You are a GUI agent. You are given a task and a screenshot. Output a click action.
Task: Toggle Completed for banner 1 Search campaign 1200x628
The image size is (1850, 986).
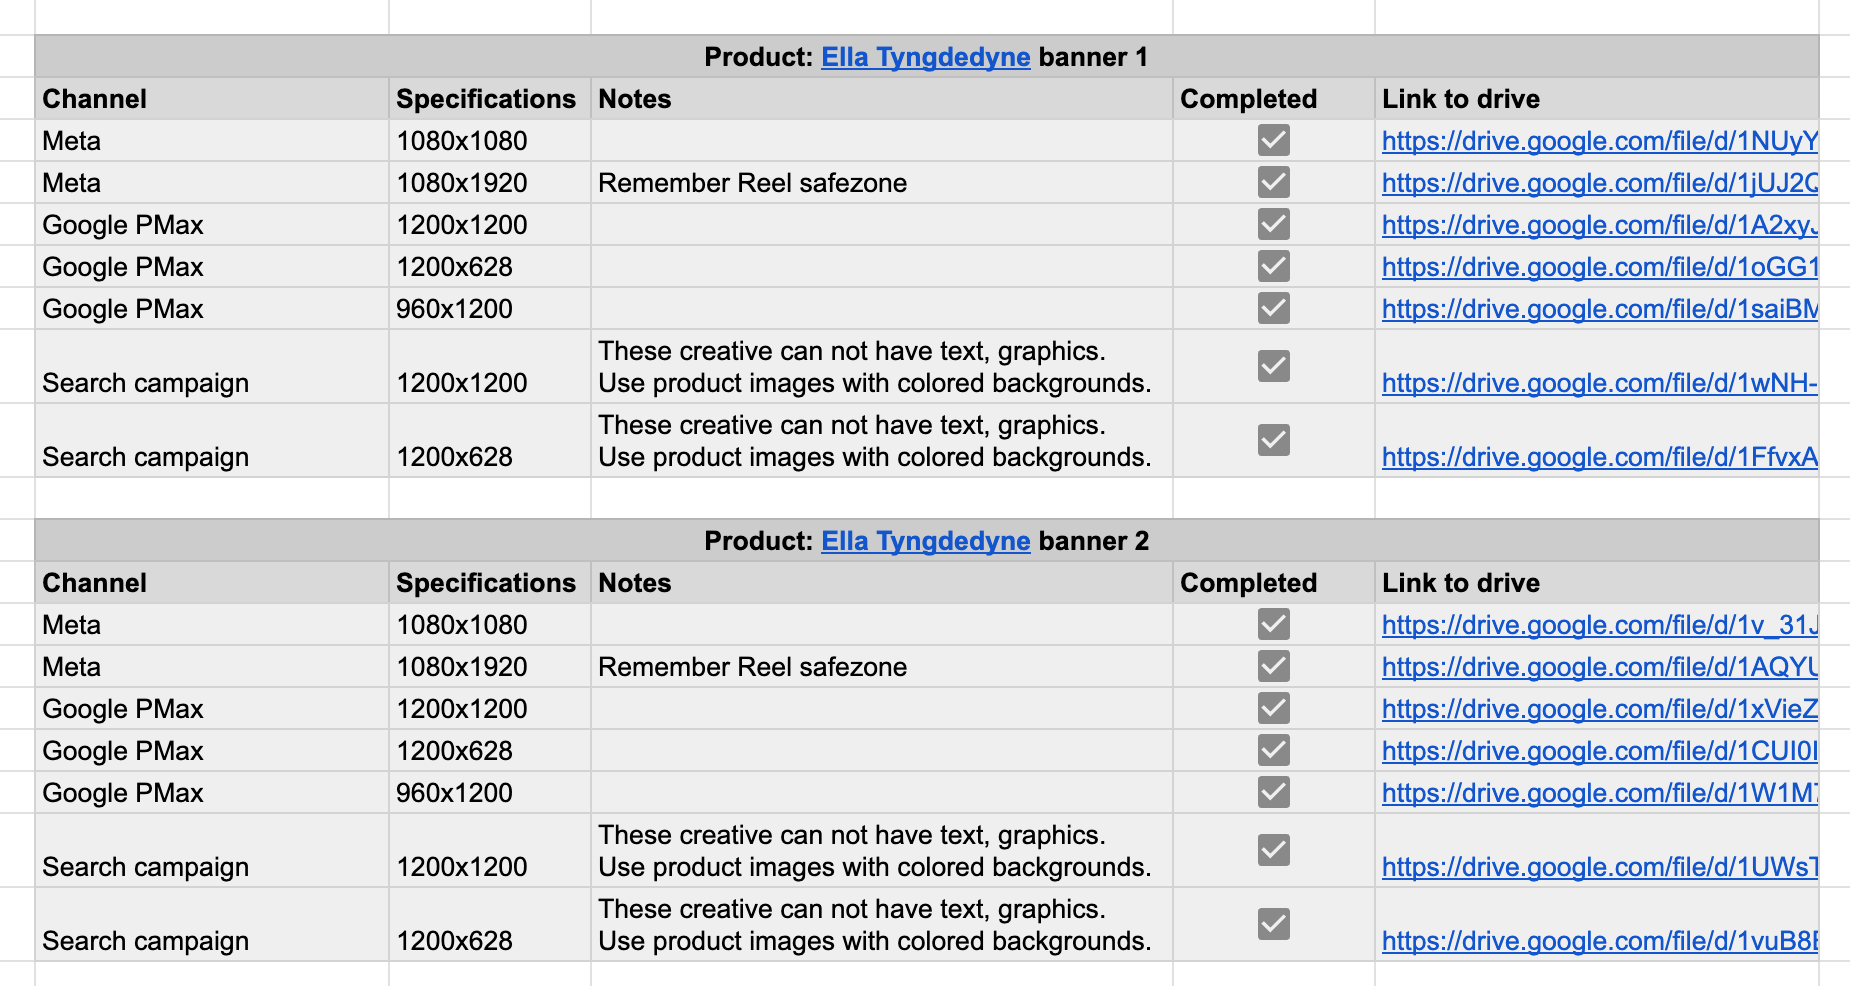[x=1273, y=440]
